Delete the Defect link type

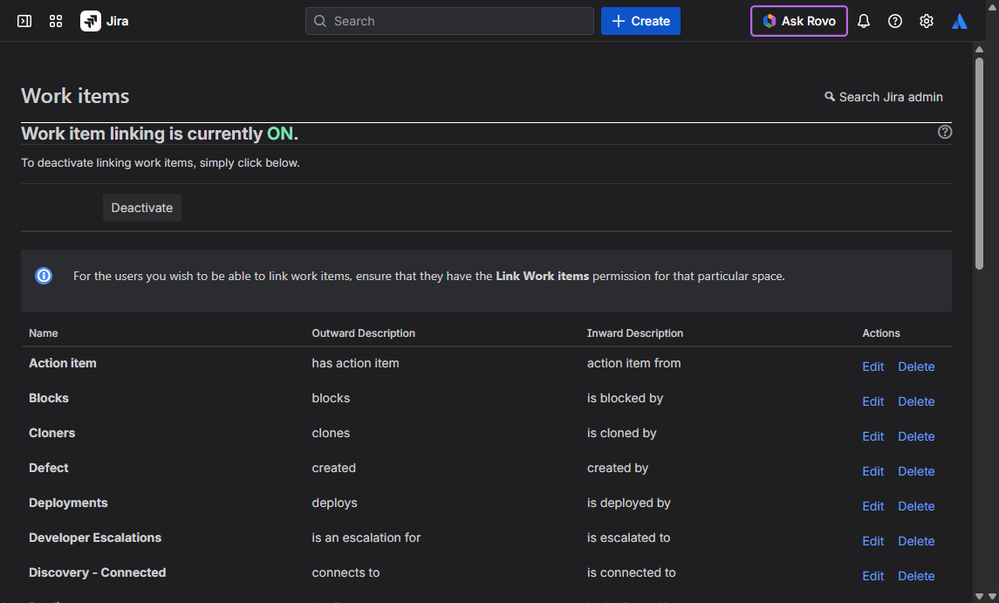pos(916,471)
